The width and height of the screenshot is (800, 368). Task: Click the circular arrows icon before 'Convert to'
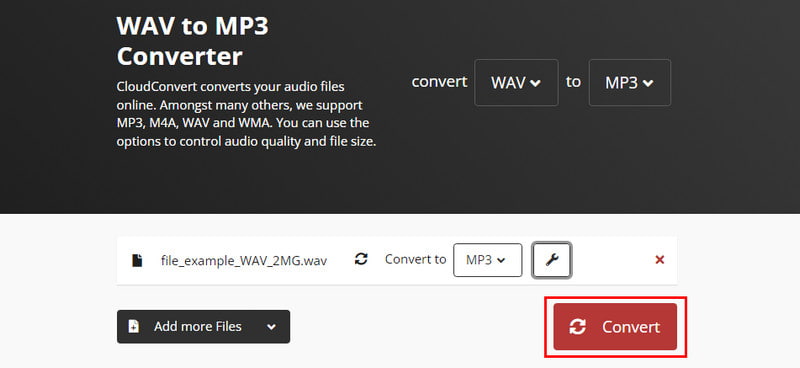pos(361,259)
